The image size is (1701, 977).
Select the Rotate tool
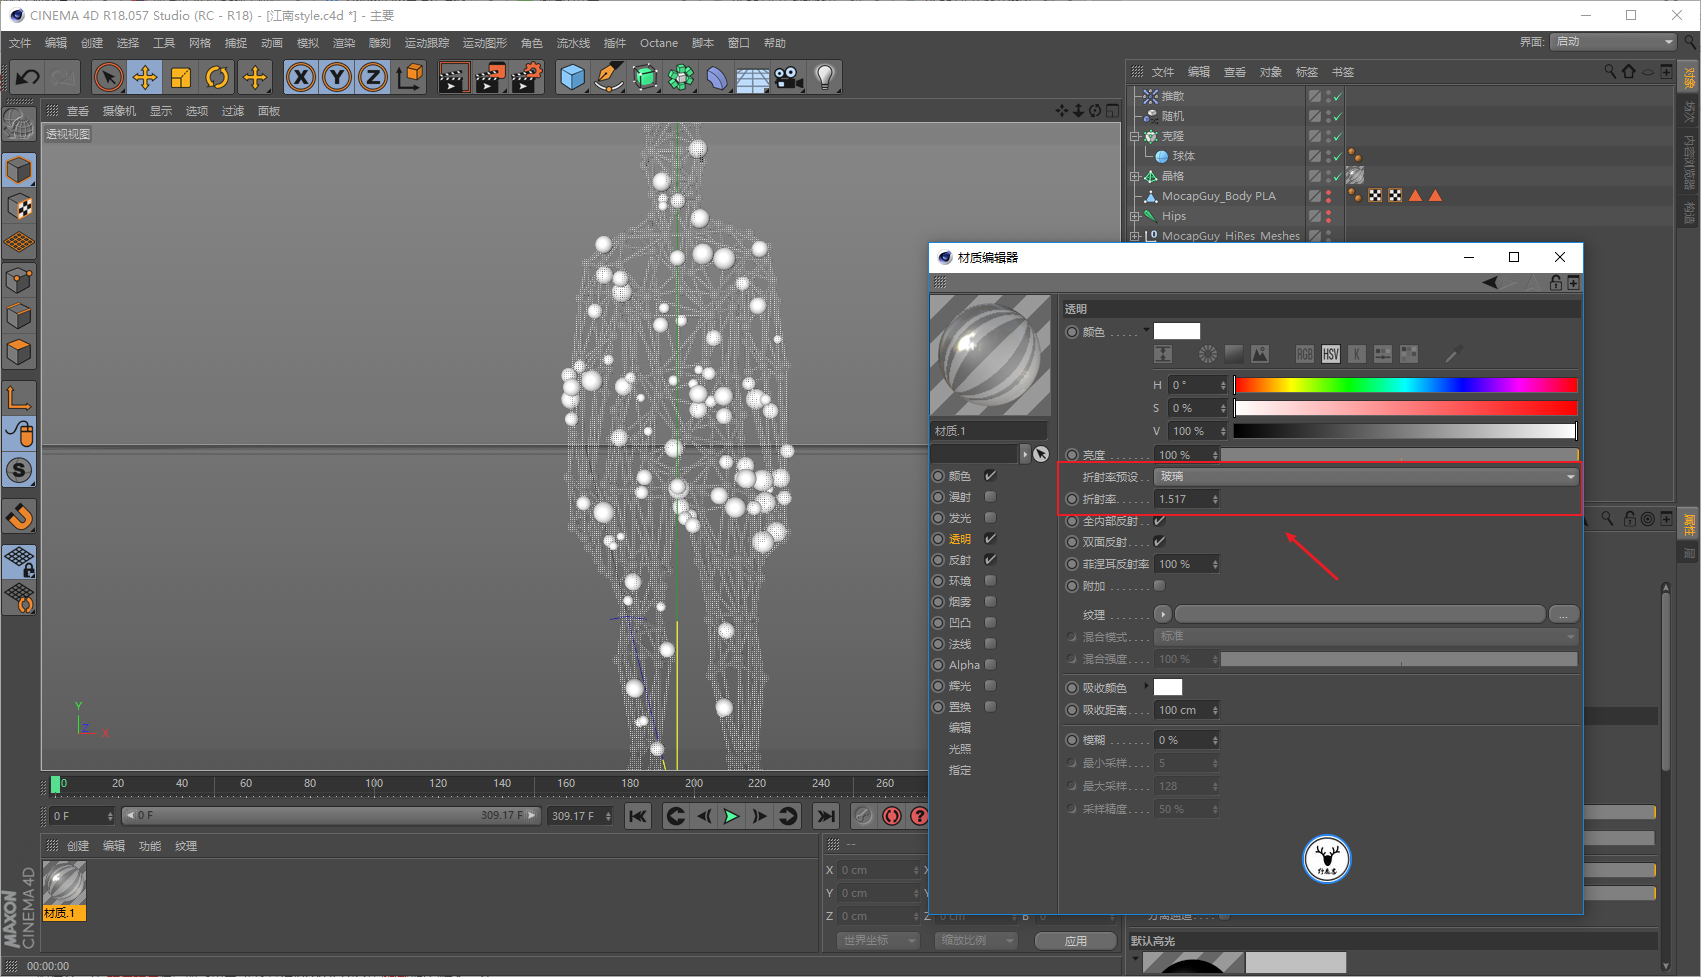[x=217, y=77]
